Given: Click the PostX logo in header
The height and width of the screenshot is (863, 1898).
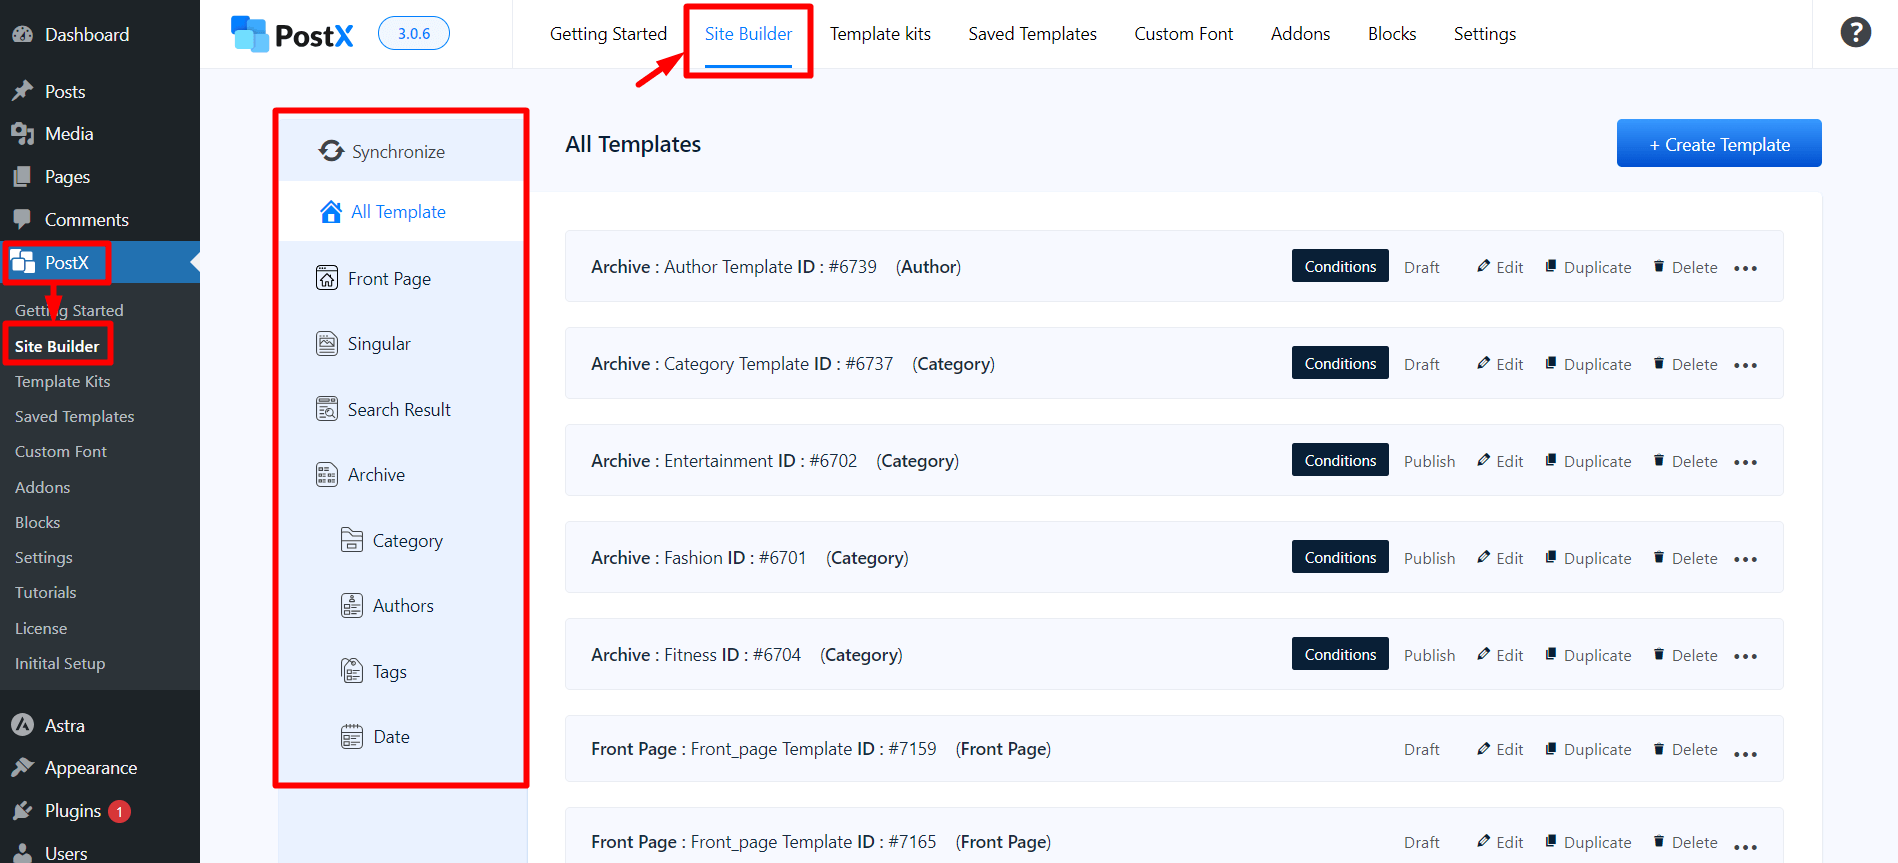Looking at the screenshot, I should click(x=292, y=34).
